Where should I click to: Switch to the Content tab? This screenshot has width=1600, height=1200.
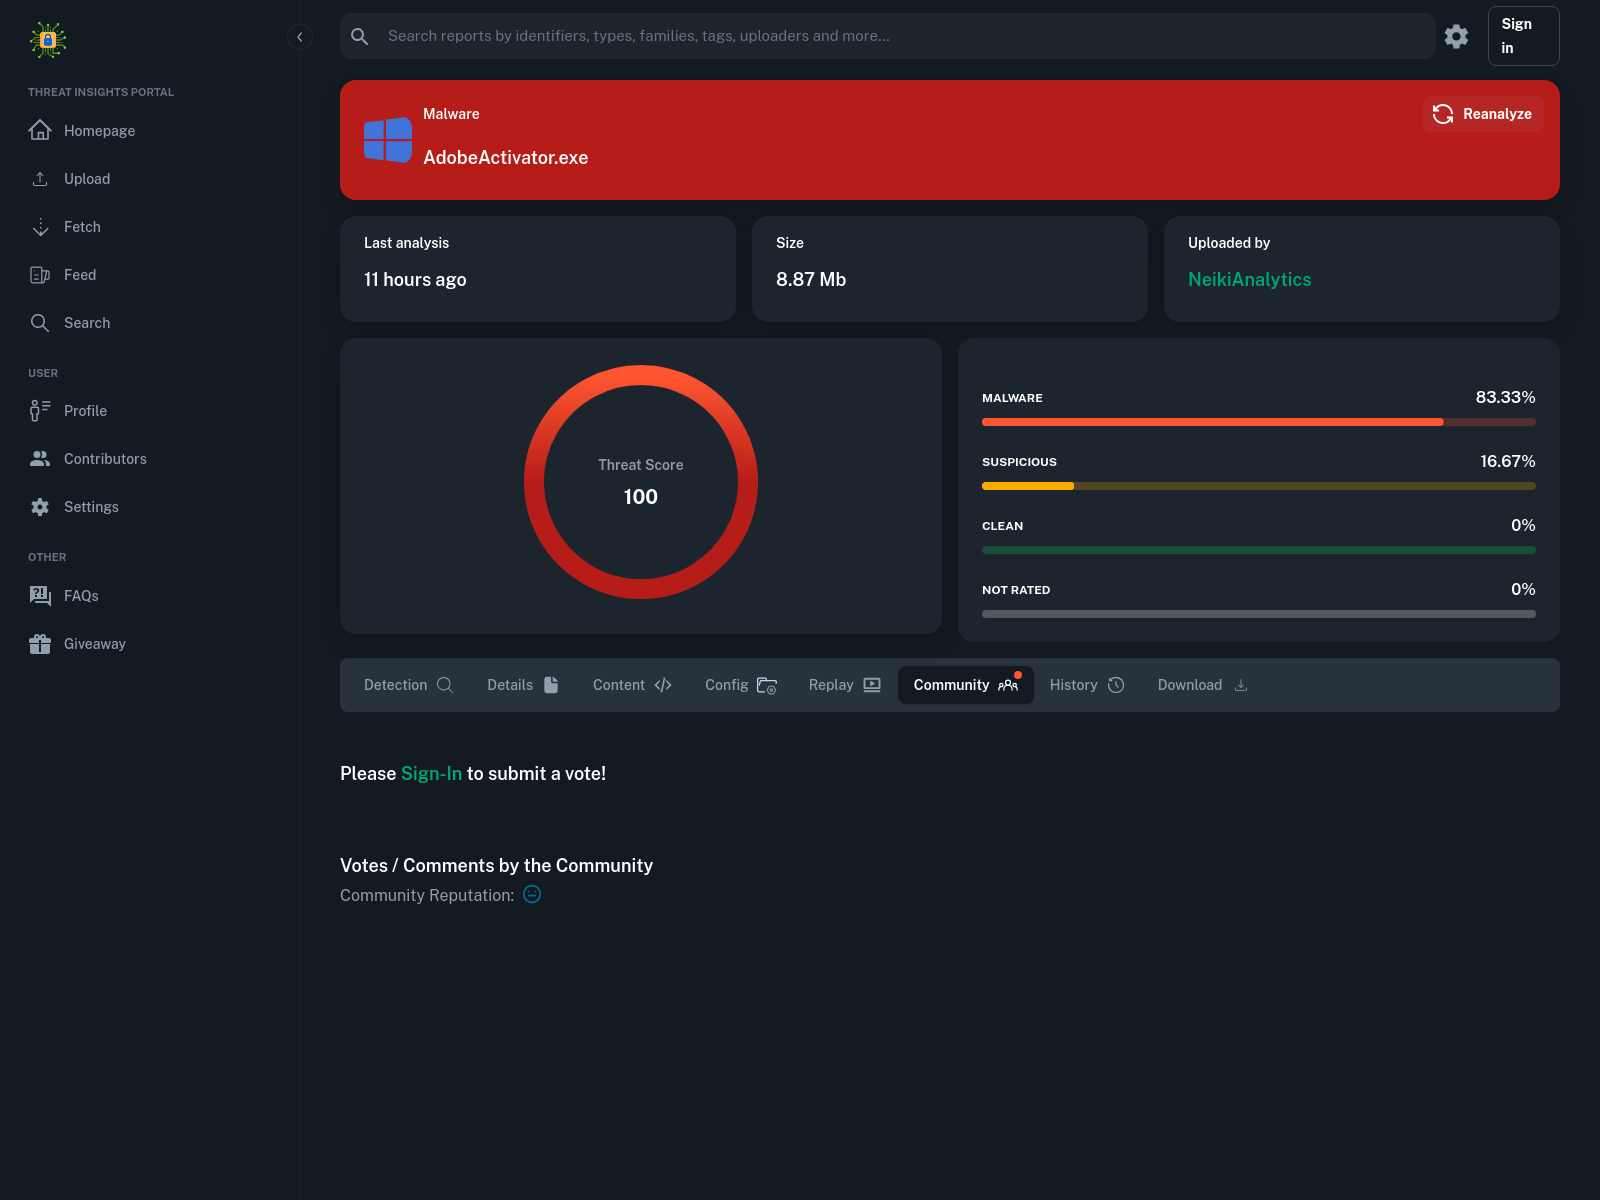[x=632, y=685]
